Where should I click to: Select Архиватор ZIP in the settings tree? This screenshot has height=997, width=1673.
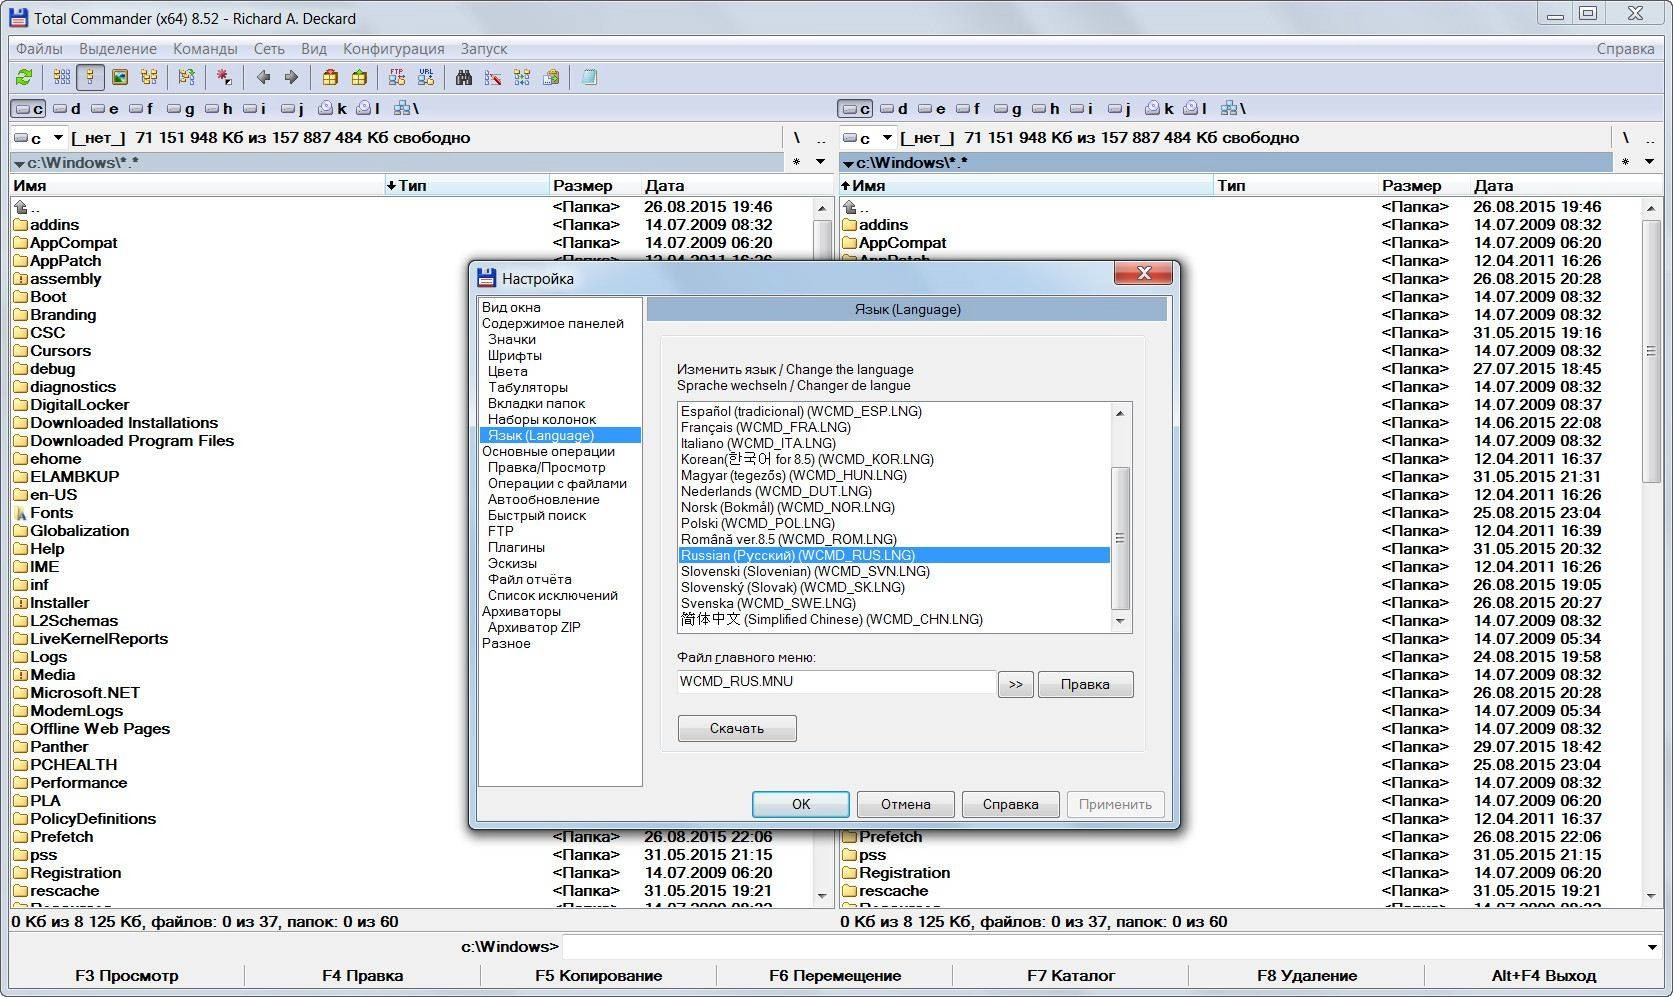click(x=534, y=627)
